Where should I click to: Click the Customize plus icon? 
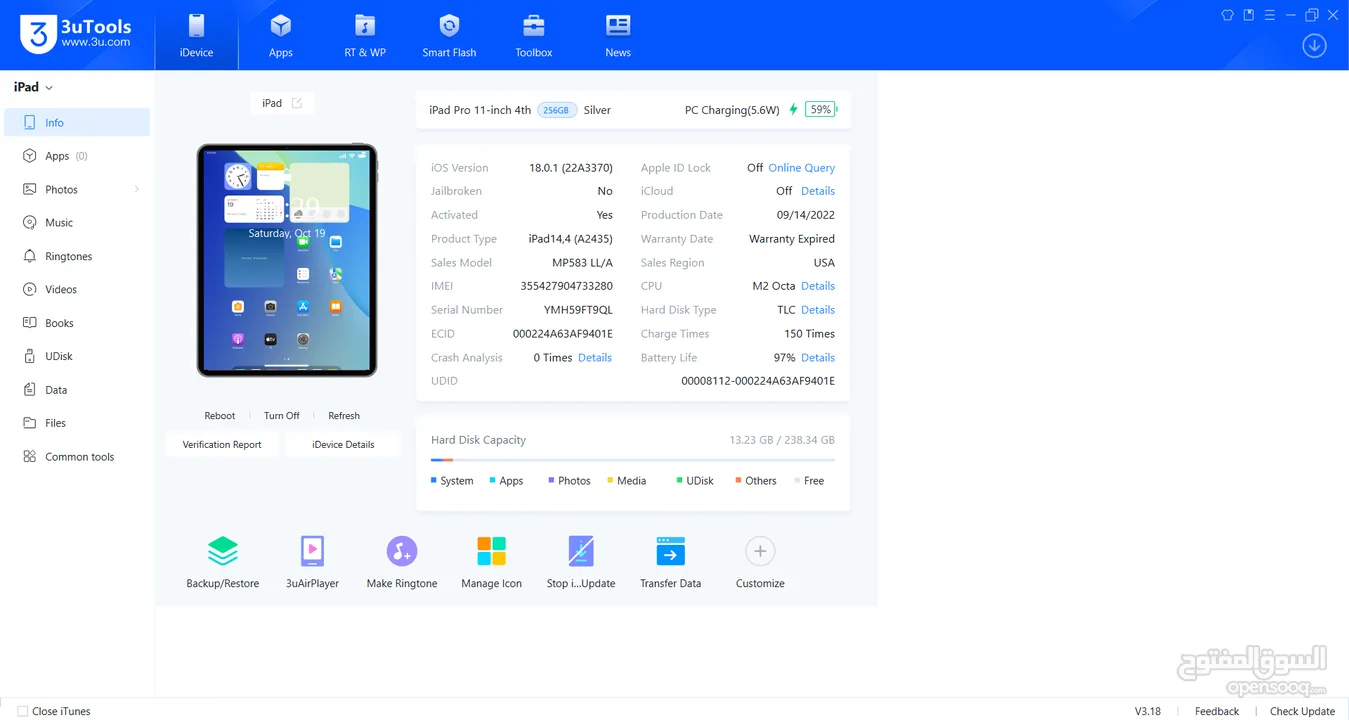coord(760,551)
